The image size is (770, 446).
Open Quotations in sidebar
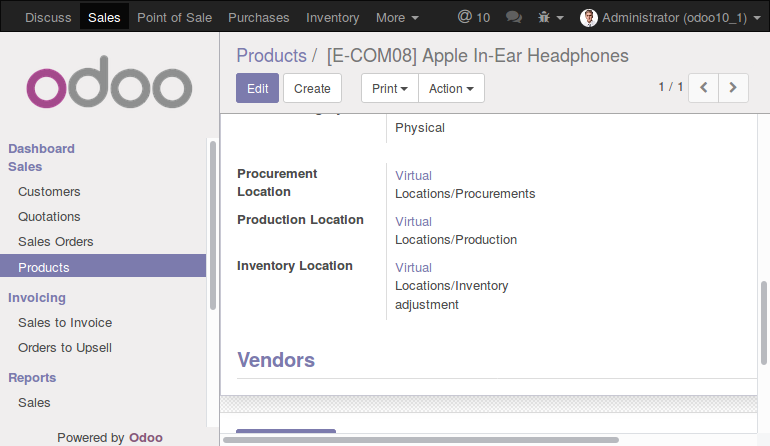pyautogui.click(x=49, y=217)
